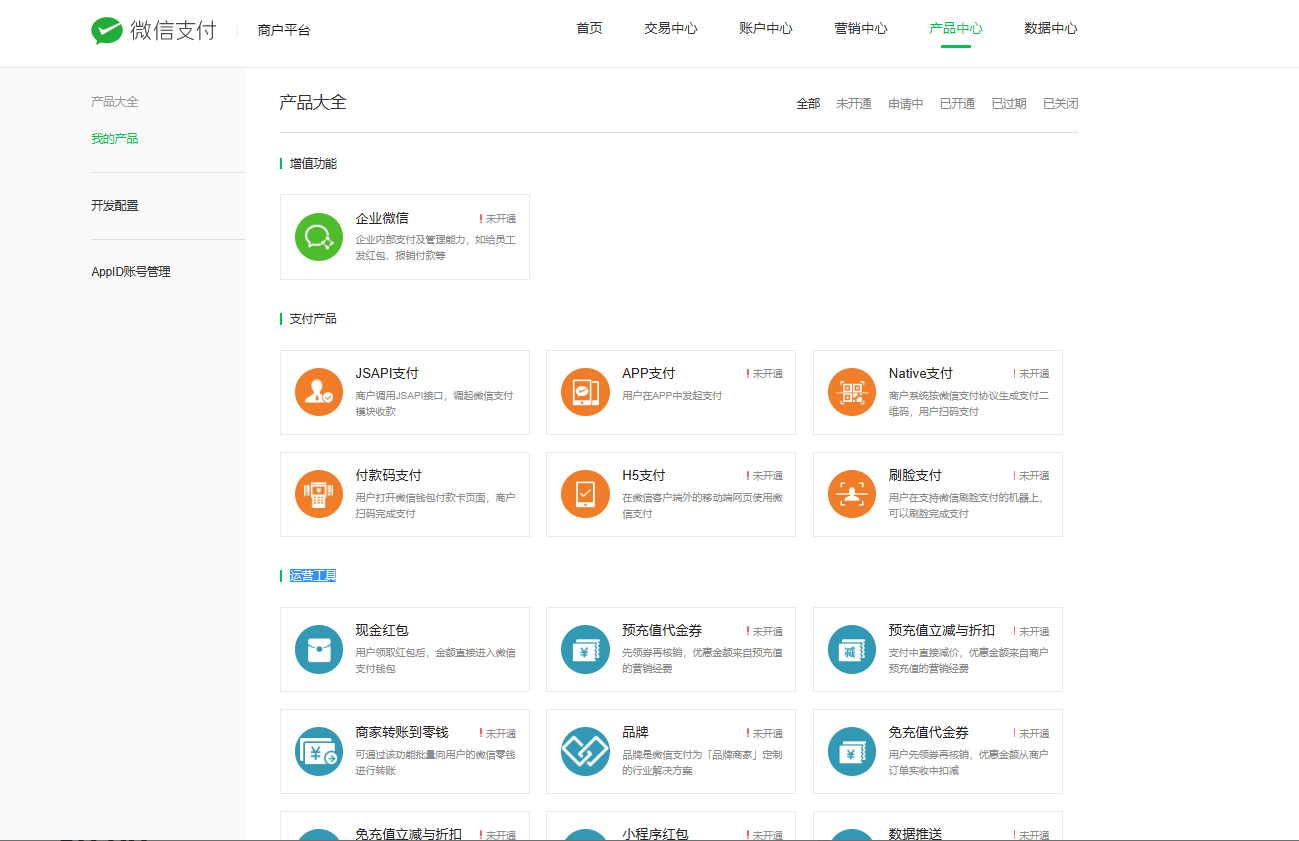1299x841 pixels.
Task: Filter products by 申请中
Action: pos(906,103)
